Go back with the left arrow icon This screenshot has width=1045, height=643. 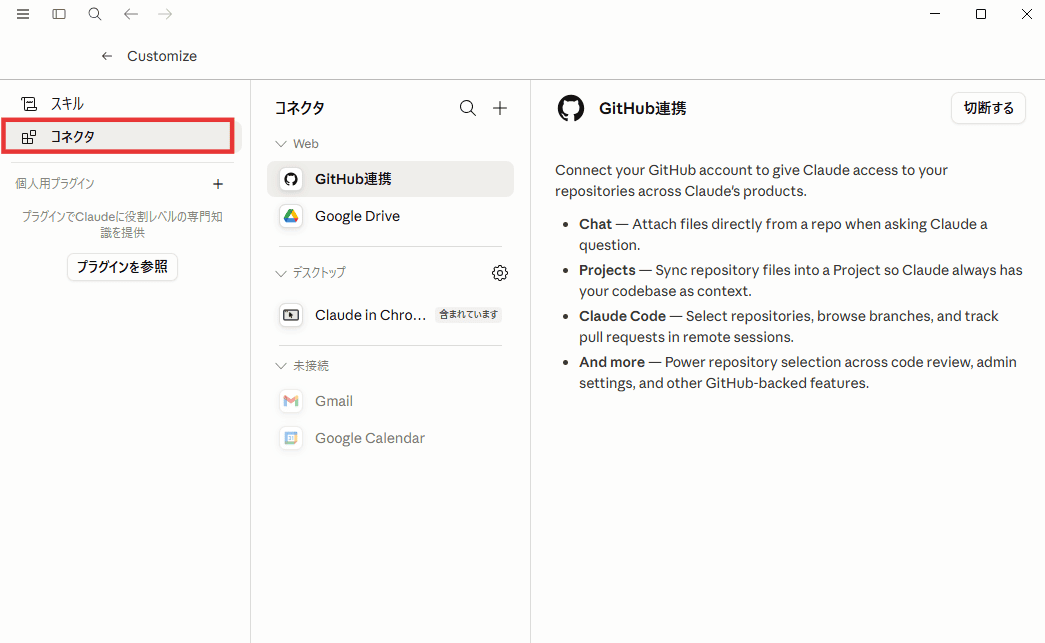[131, 14]
